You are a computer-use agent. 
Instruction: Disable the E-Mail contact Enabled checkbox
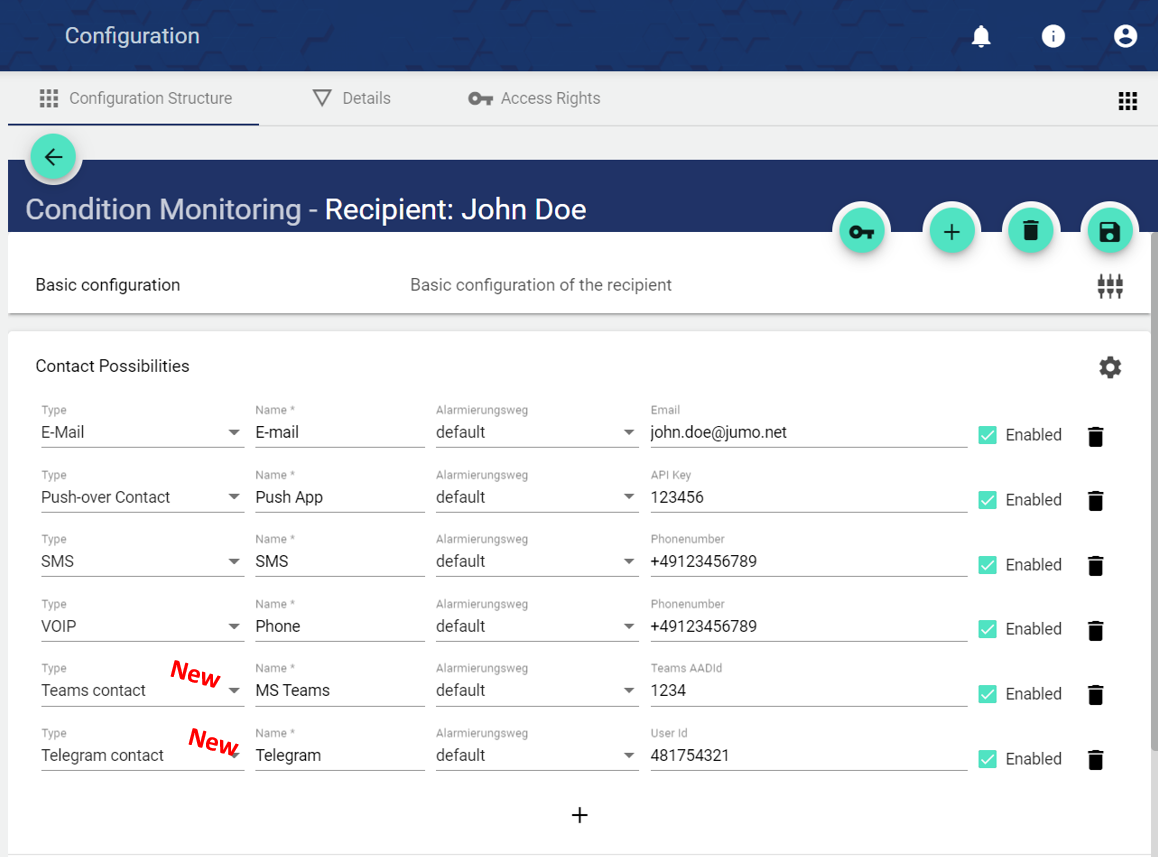987,435
